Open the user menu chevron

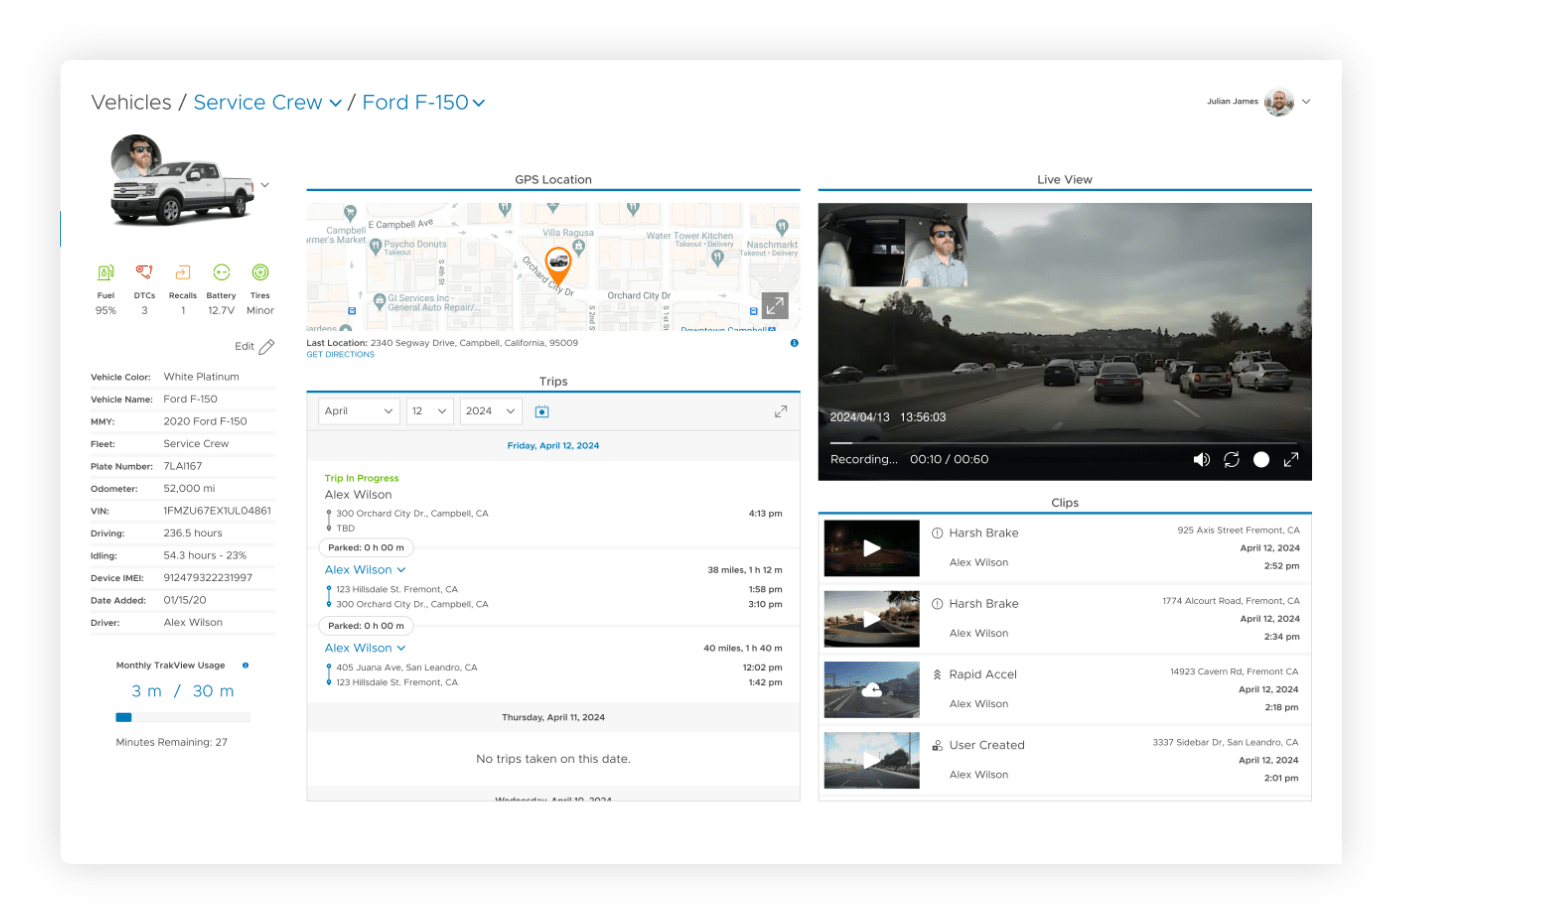(x=1306, y=102)
